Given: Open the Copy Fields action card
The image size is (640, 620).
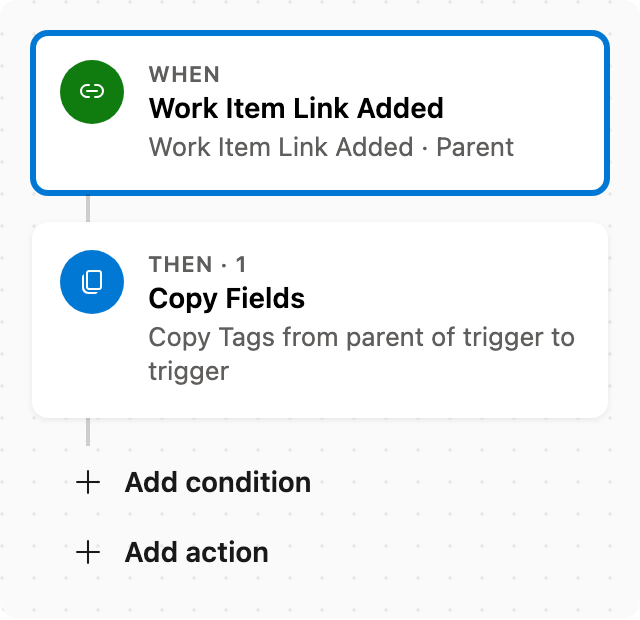Looking at the screenshot, I should pyautogui.click(x=320, y=320).
